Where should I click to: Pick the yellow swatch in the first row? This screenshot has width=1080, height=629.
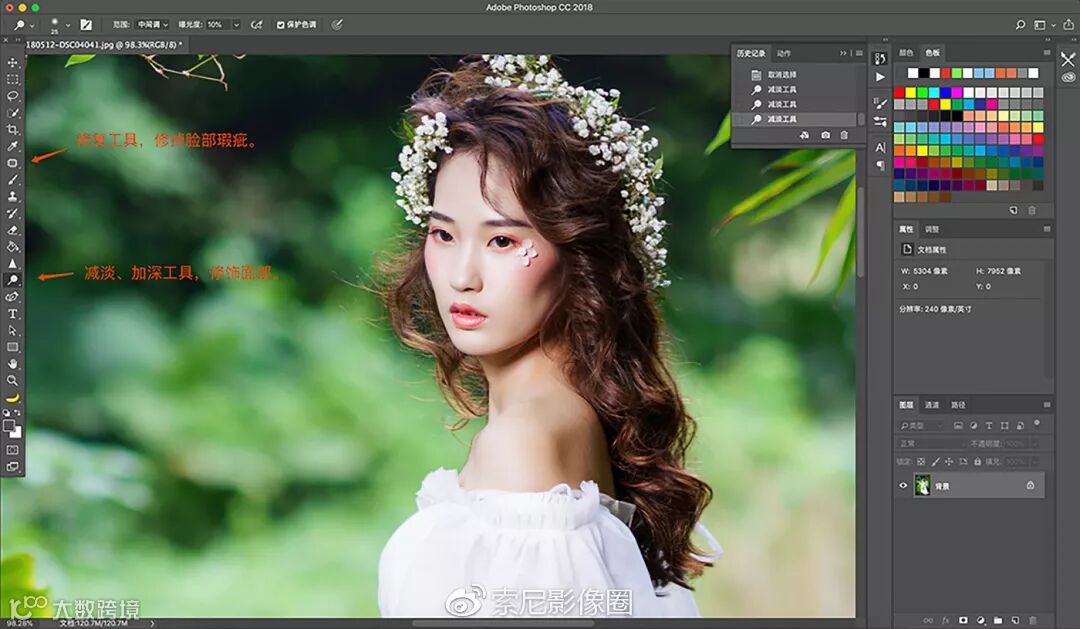coord(911,92)
